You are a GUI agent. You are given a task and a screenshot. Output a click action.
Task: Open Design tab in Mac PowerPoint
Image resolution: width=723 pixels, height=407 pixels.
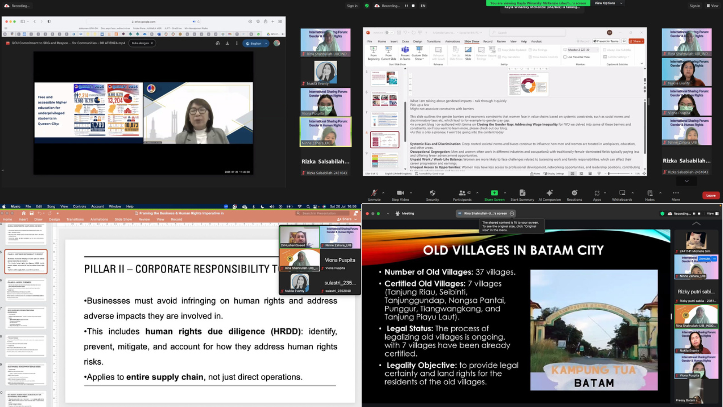54,219
